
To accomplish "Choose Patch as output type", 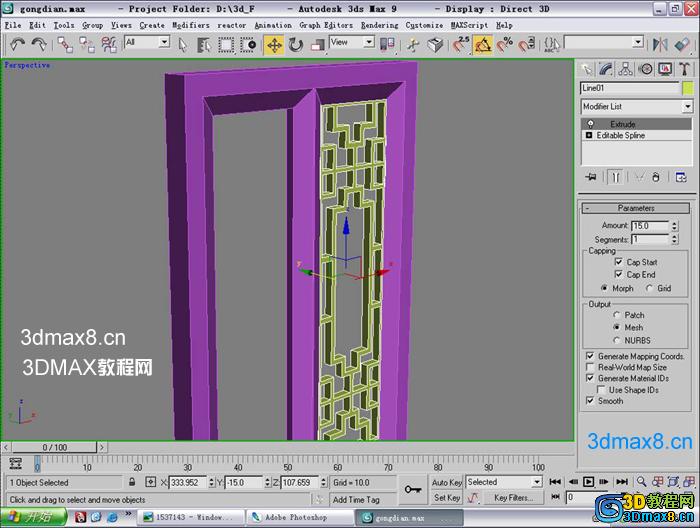I will (617, 315).
